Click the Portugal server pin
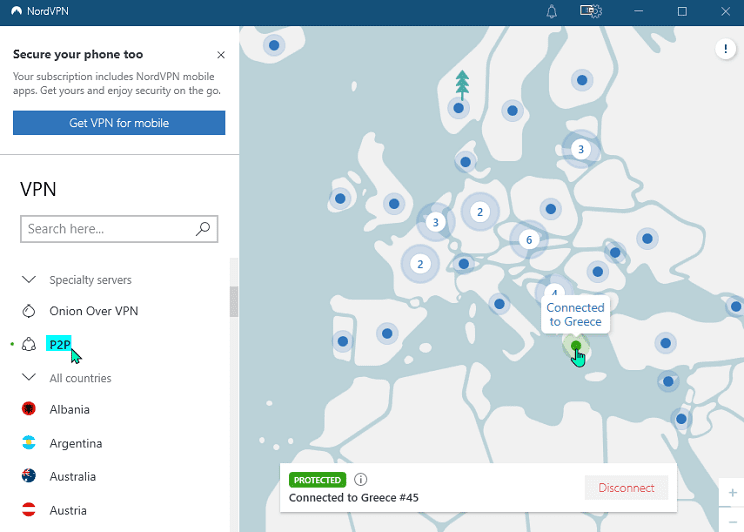 click(x=343, y=341)
